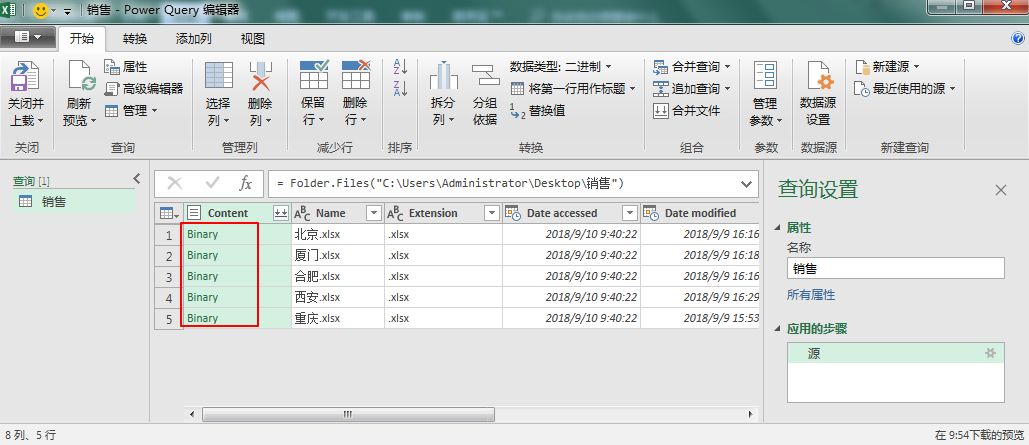
Task: Click Replace Values (替换值) button
Action: click(x=538, y=111)
